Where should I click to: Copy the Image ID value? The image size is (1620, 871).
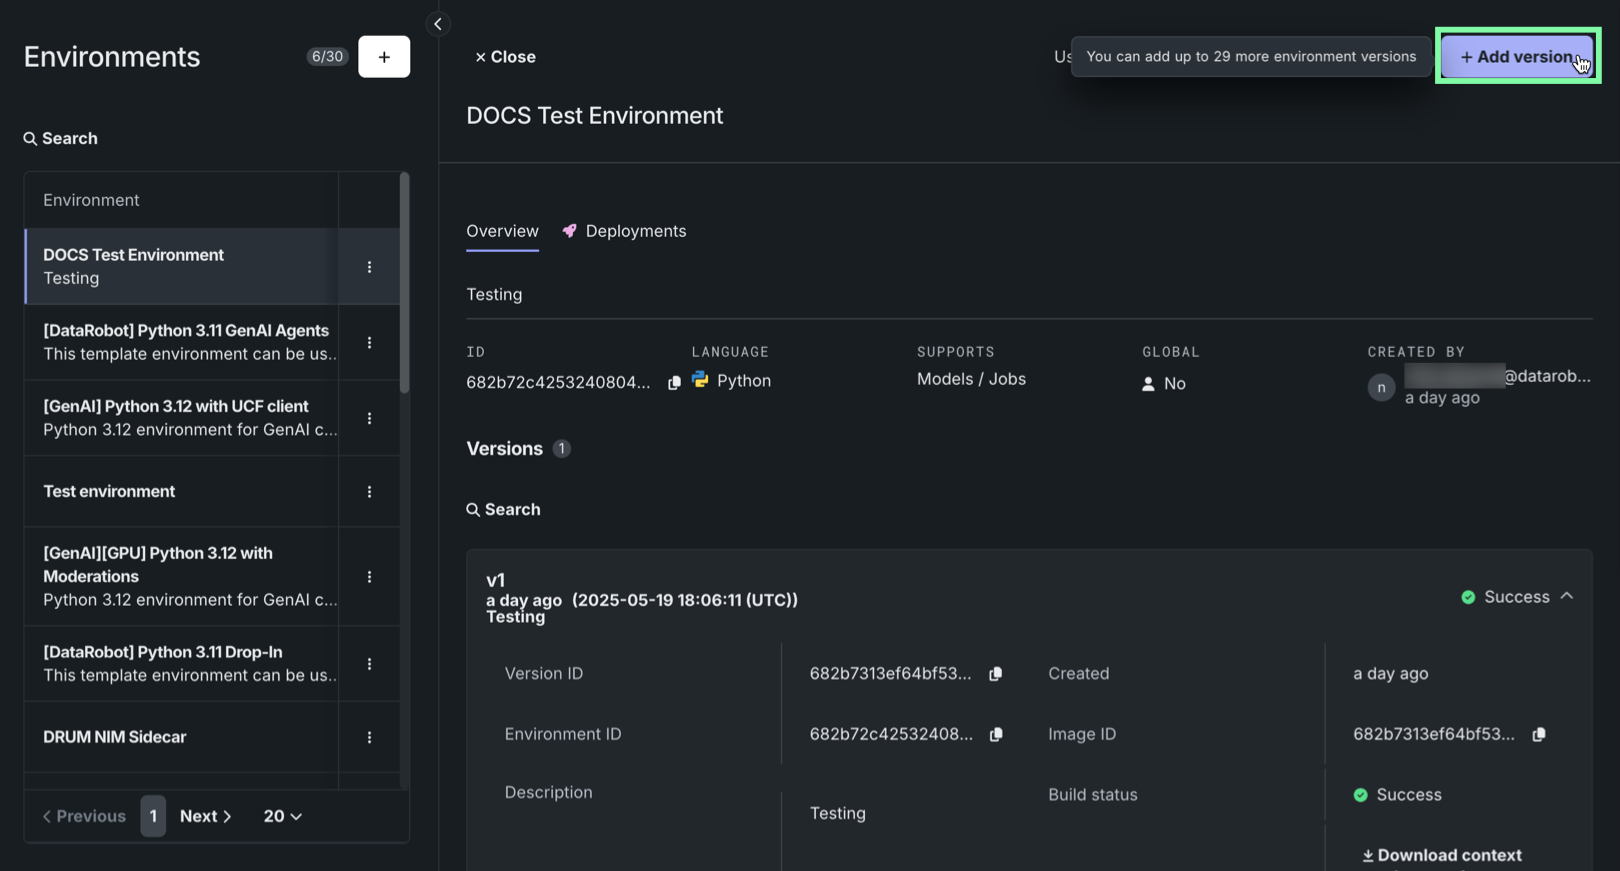pyautogui.click(x=1538, y=734)
